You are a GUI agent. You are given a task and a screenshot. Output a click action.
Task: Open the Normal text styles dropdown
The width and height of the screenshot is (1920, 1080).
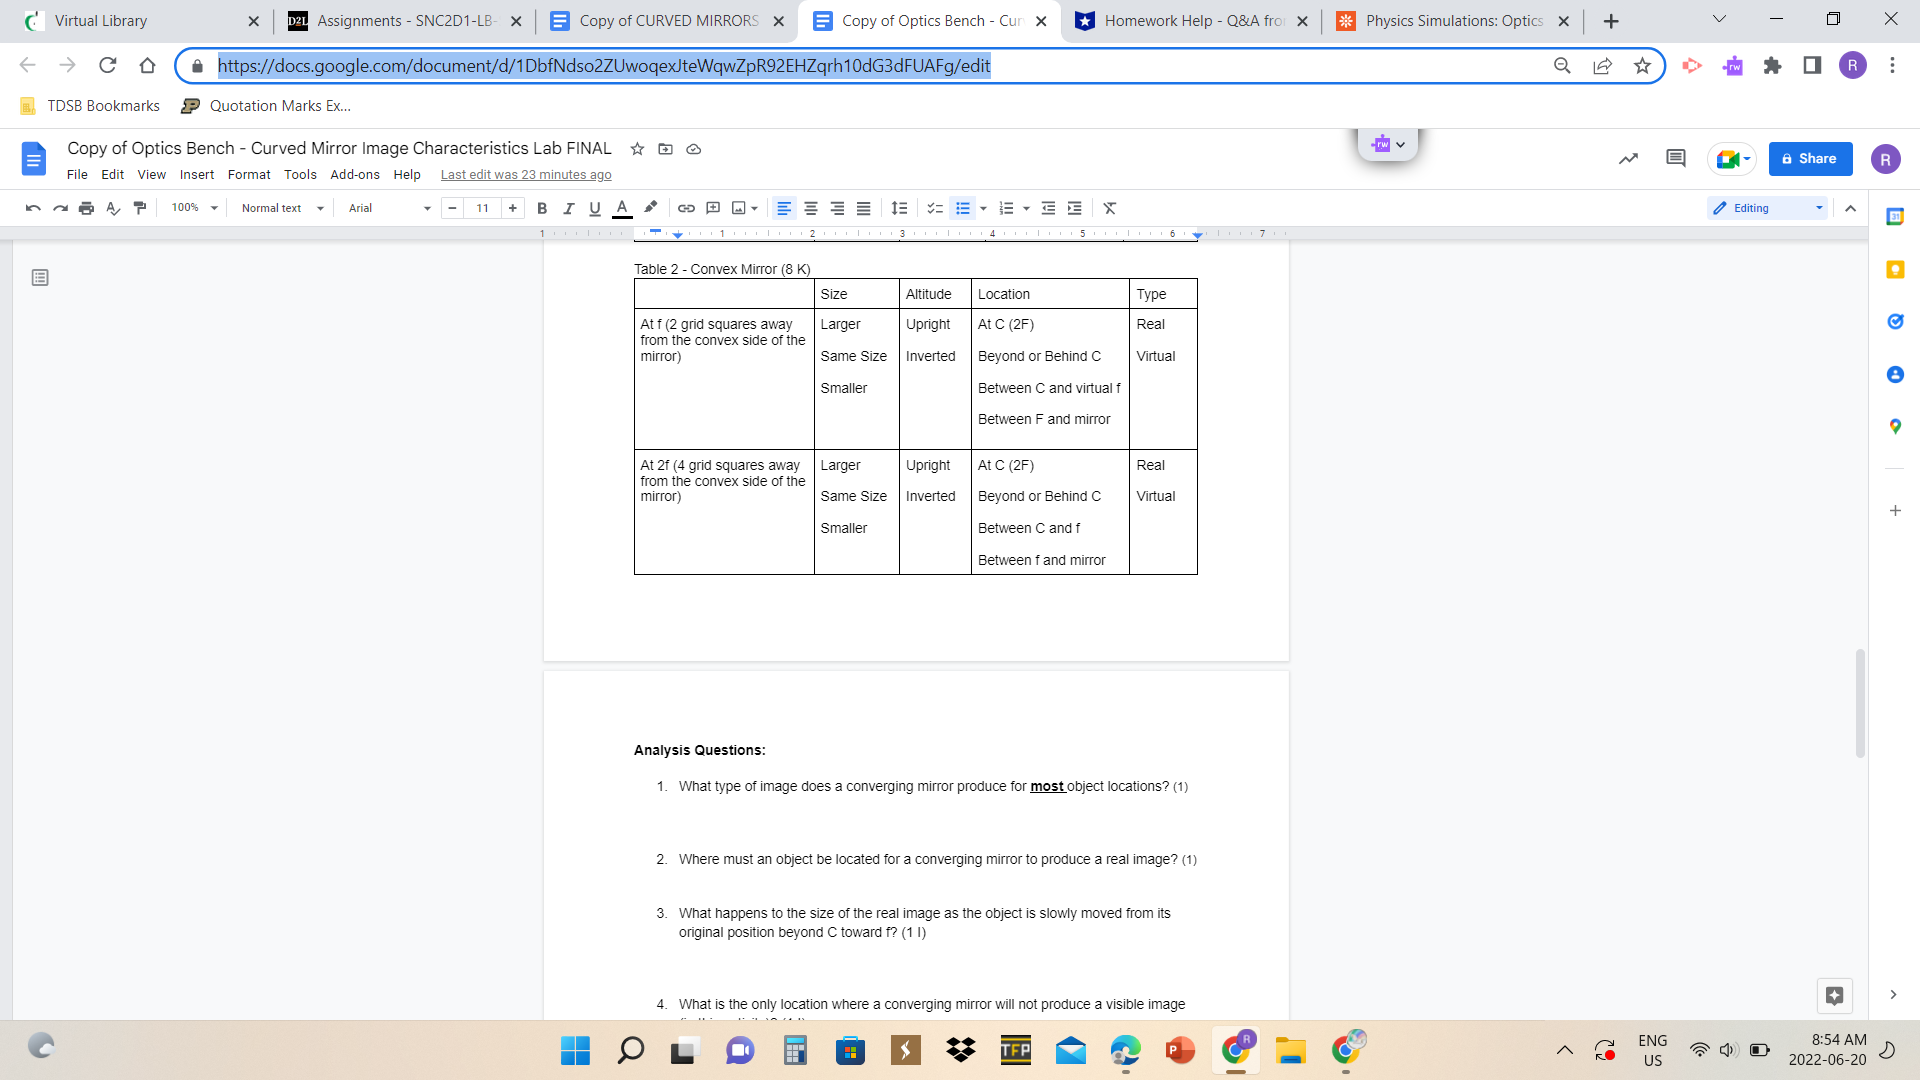click(x=279, y=208)
